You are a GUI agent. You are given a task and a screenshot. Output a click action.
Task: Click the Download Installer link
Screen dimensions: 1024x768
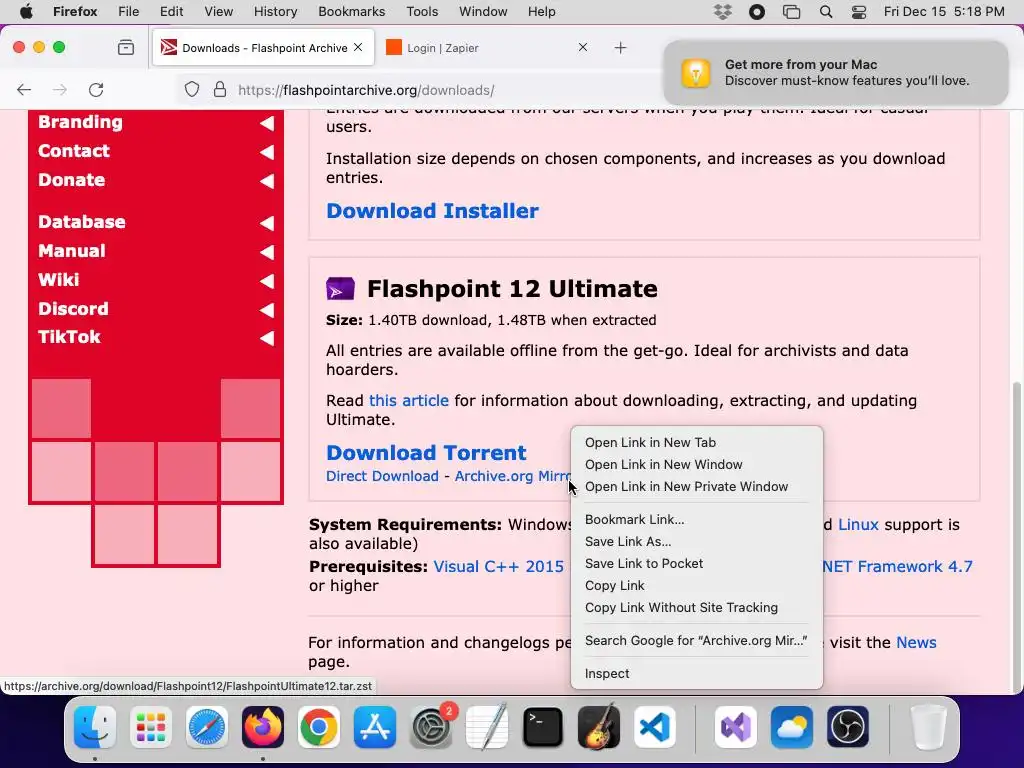[x=432, y=211]
